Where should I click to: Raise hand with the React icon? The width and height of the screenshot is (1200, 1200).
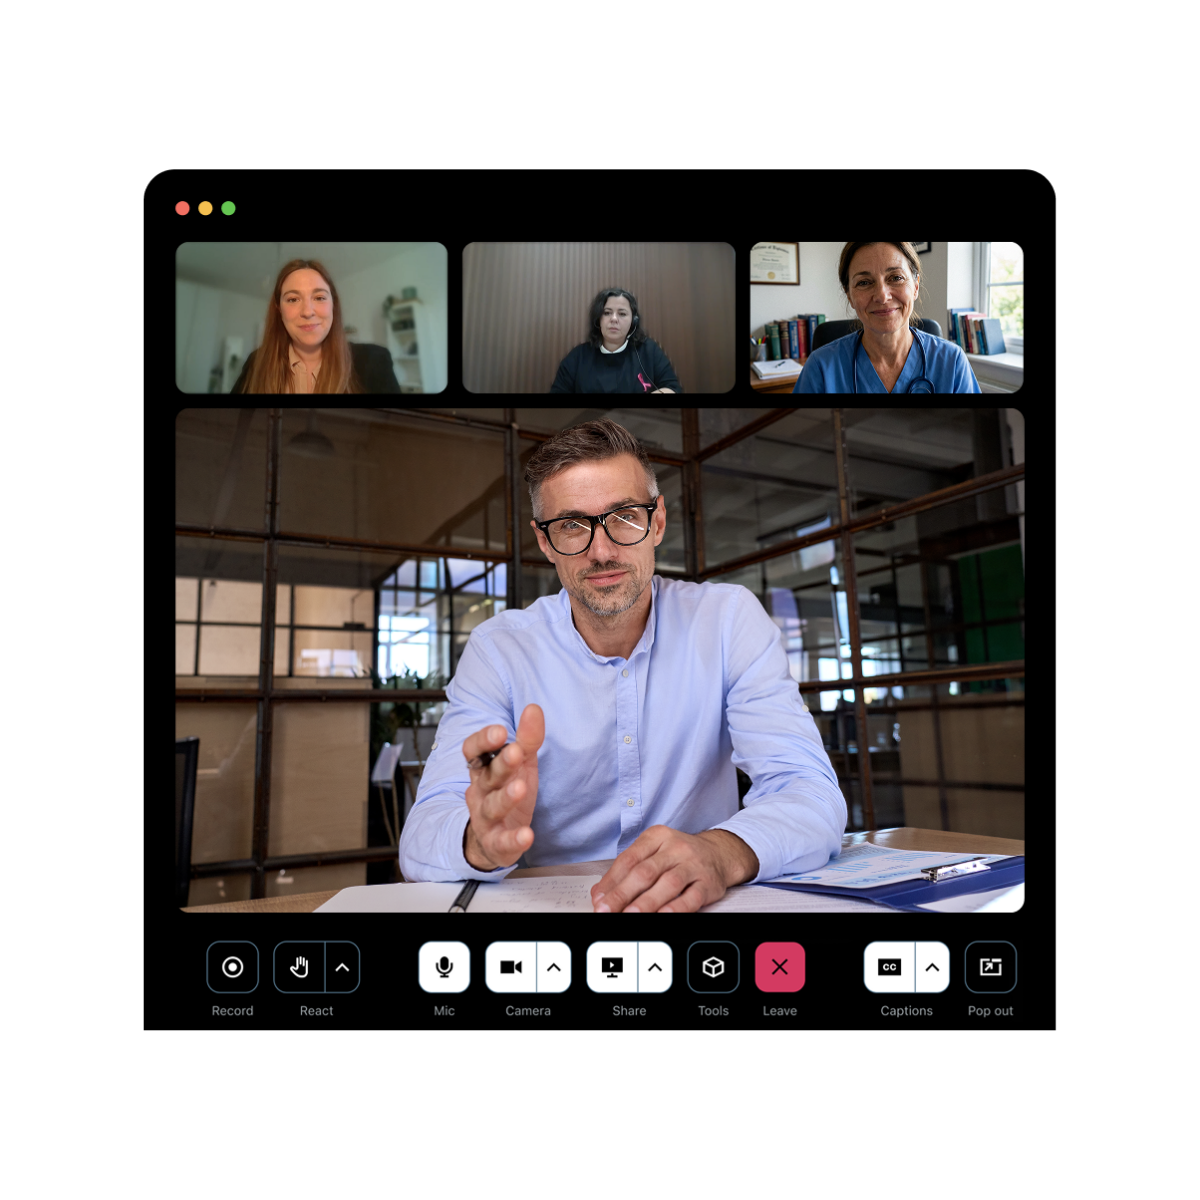[x=299, y=967]
